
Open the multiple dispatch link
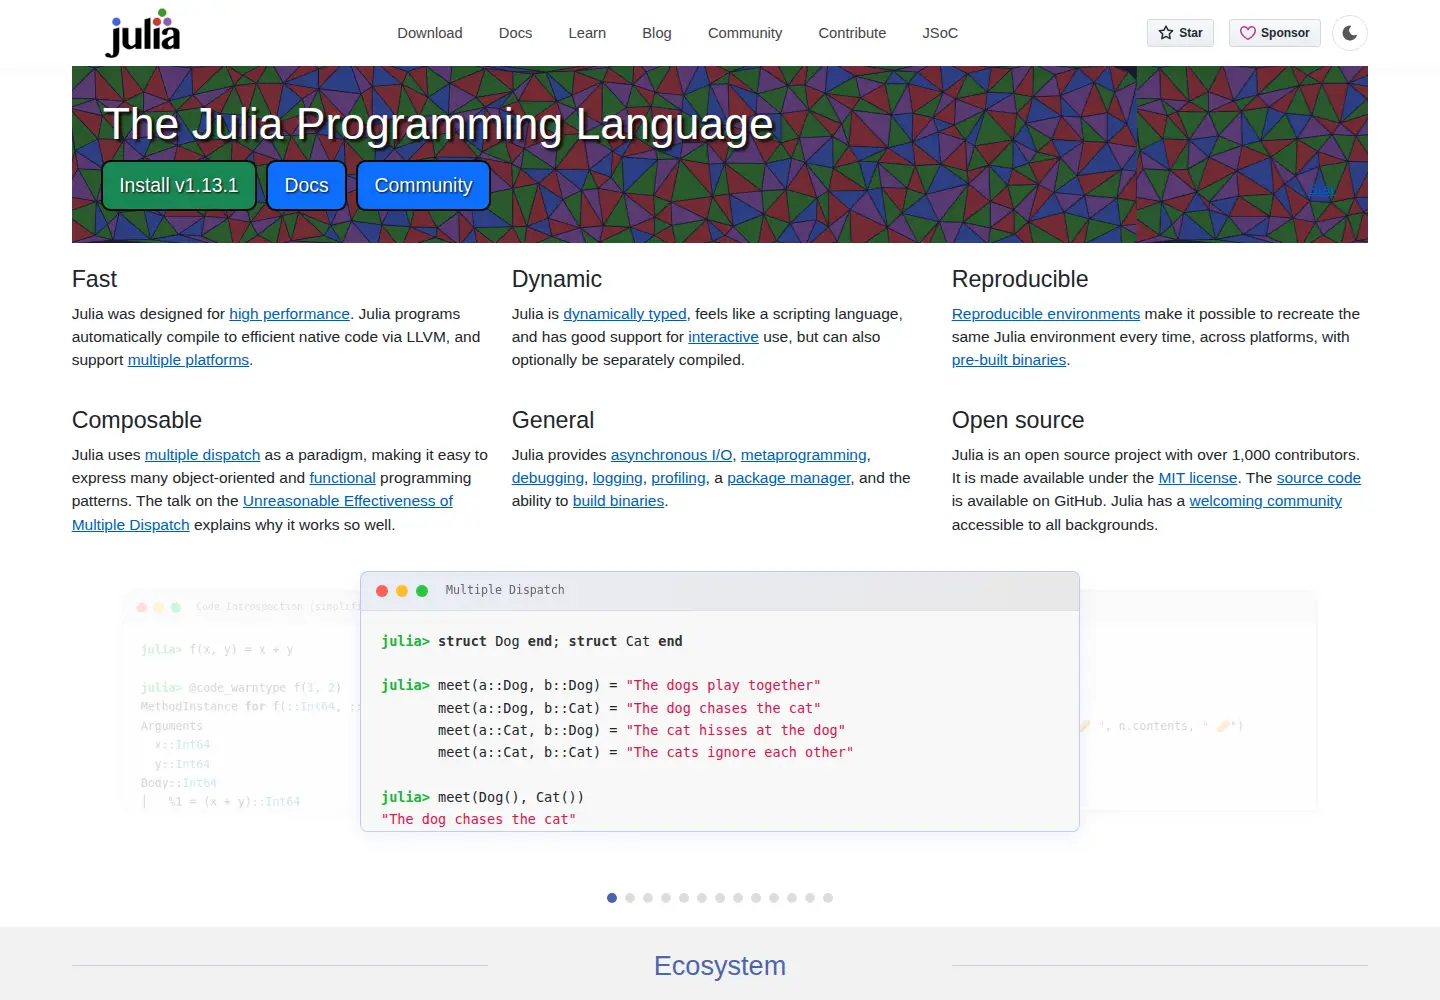click(x=202, y=455)
